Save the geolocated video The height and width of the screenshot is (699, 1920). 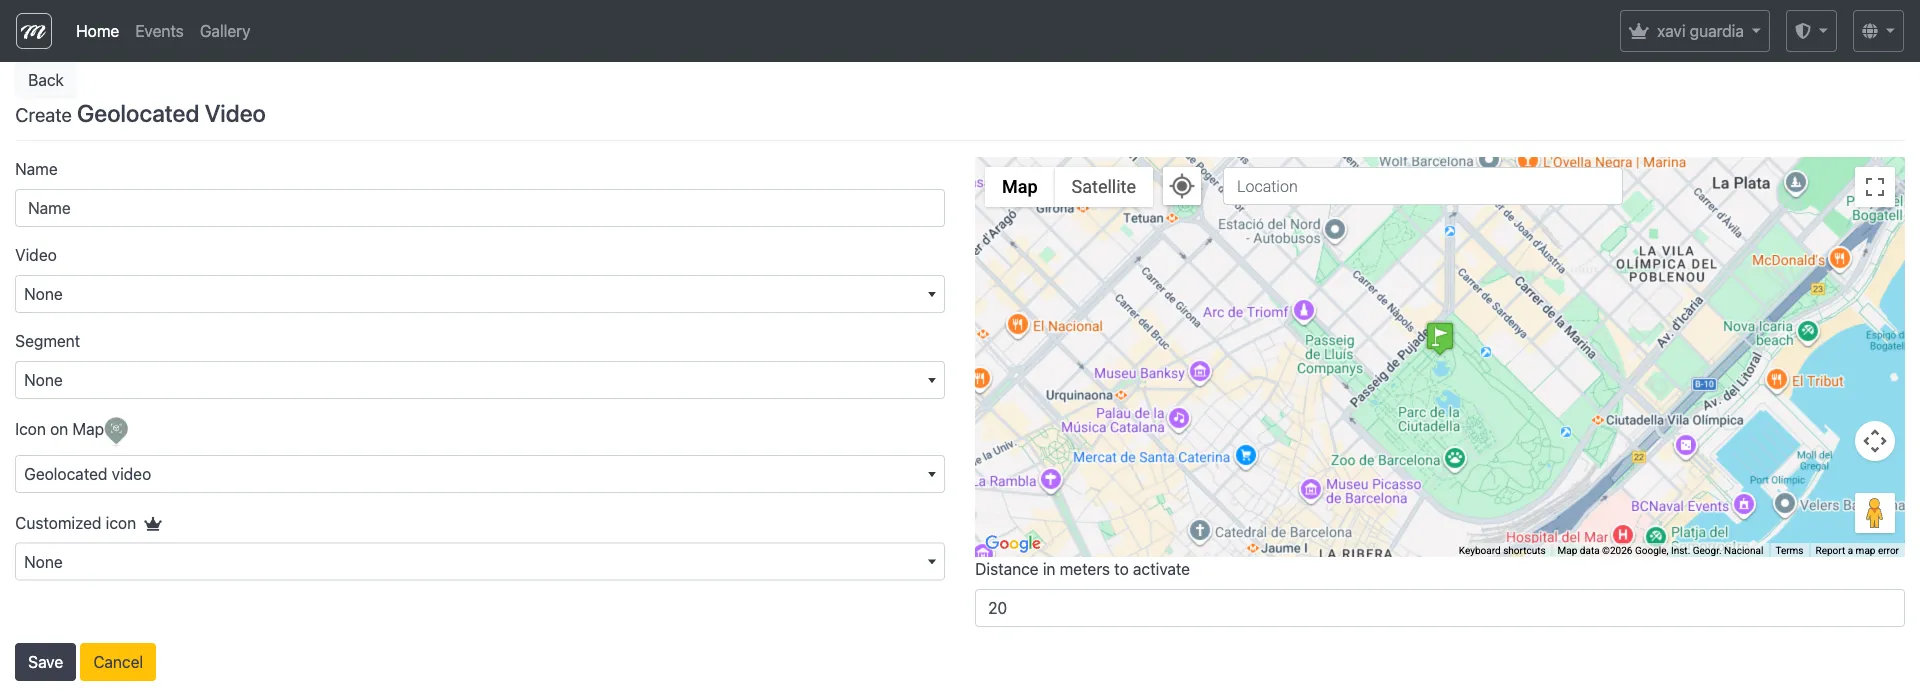(45, 662)
